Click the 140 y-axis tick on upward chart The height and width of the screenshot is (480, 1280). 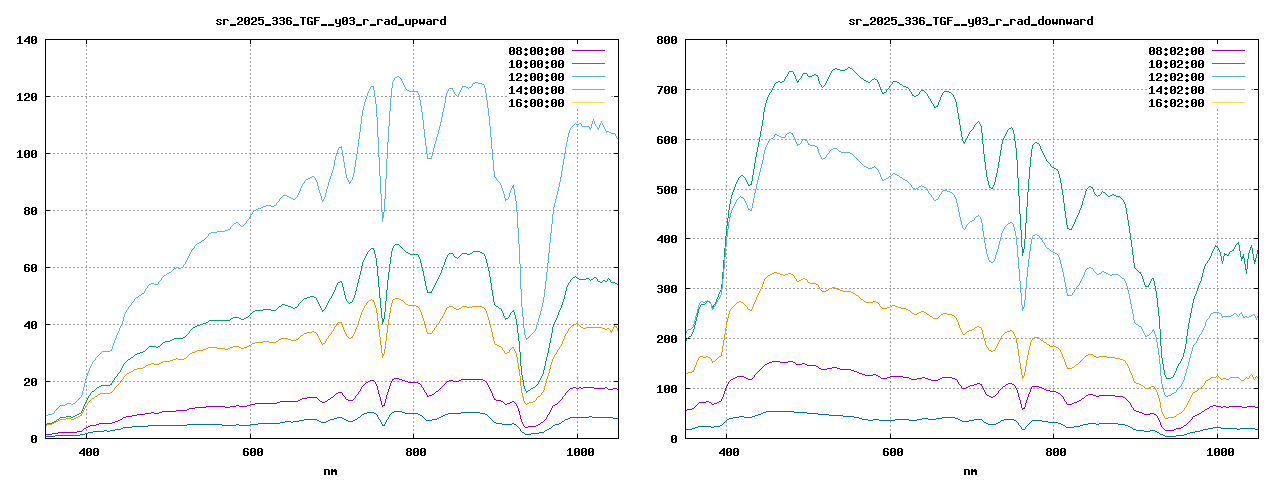point(27,40)
